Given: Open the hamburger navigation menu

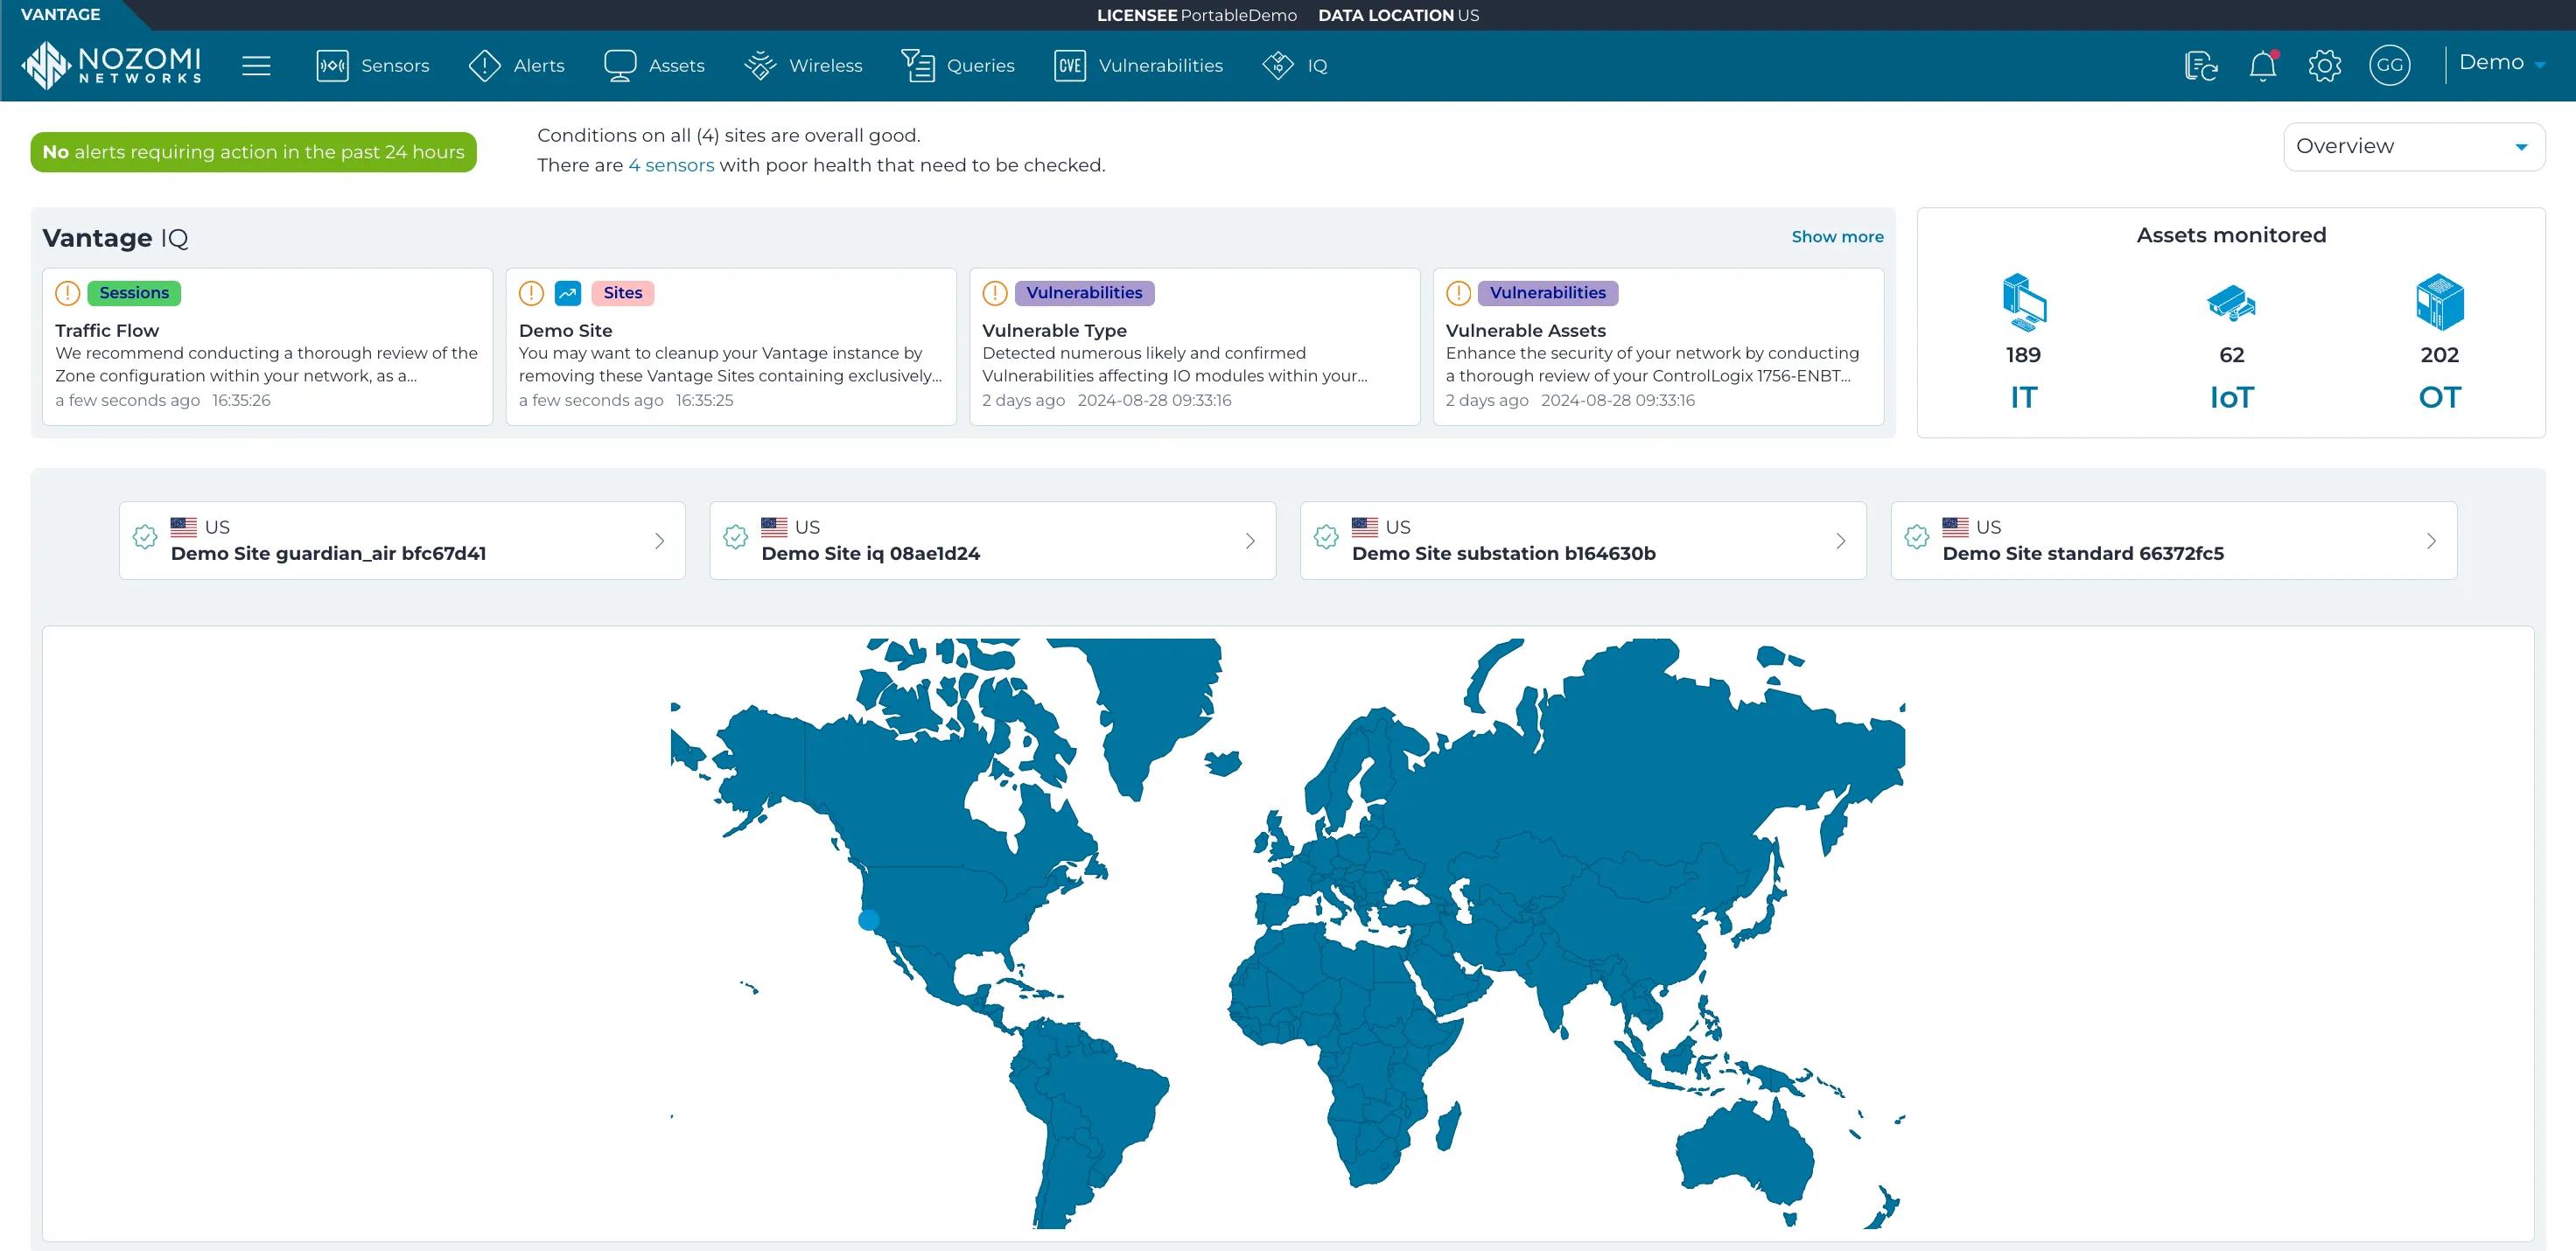Looking at the screenshot, I should click(257, 66).
